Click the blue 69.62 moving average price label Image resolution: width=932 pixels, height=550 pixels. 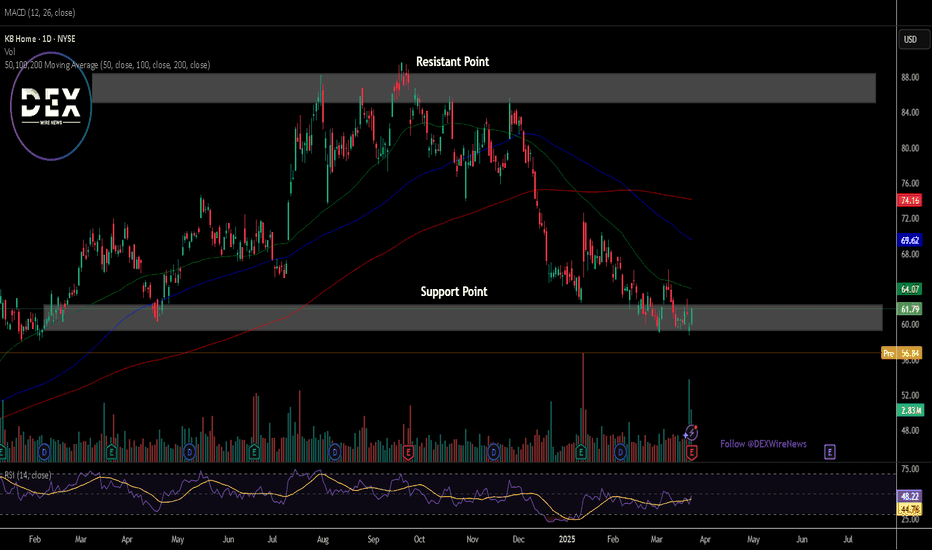[x=909, y=240]
